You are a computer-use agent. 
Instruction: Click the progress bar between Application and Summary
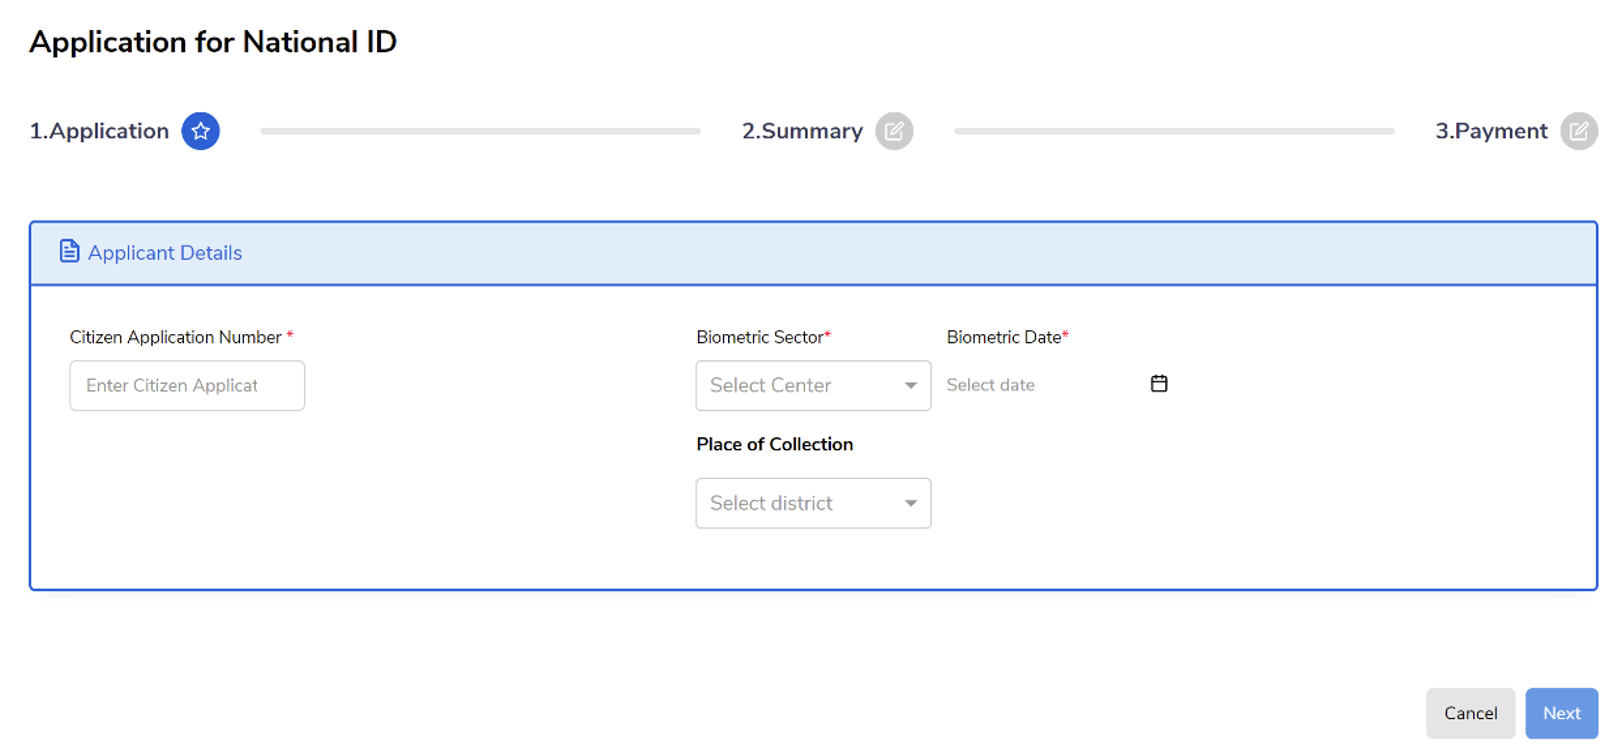pos(480,131)
